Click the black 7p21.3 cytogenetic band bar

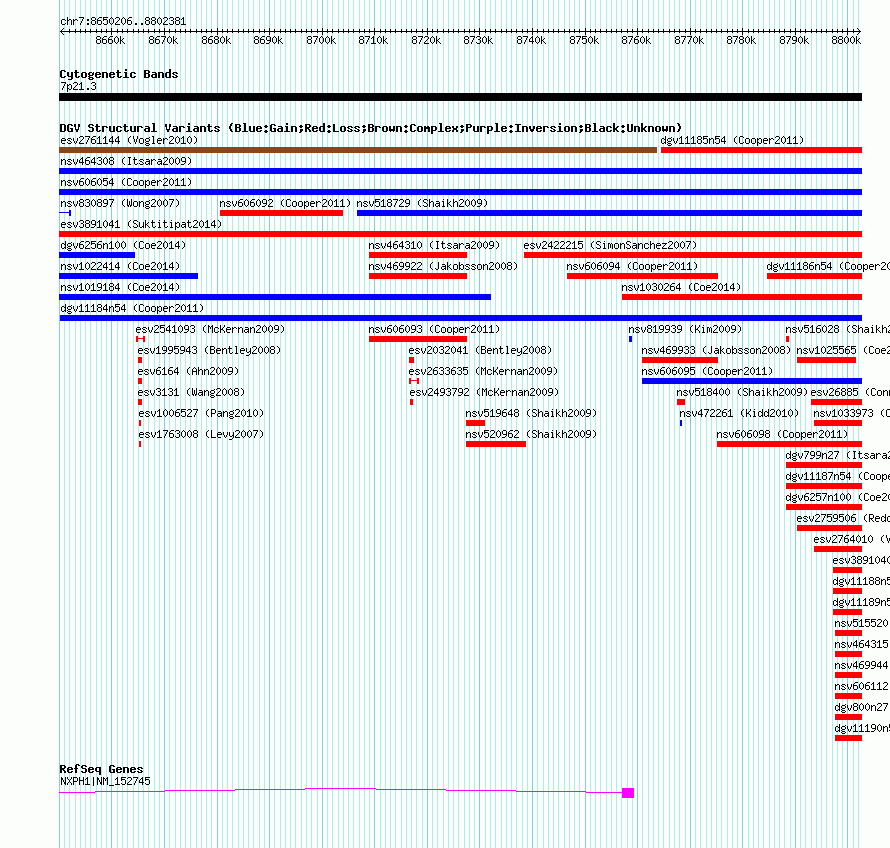(x=460, y=97)
